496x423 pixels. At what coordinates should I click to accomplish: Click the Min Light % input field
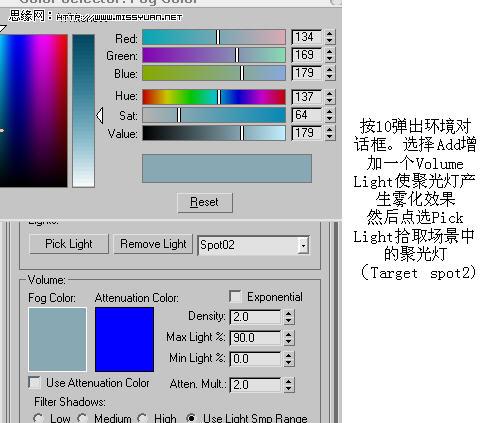click(x=255, y=359)
